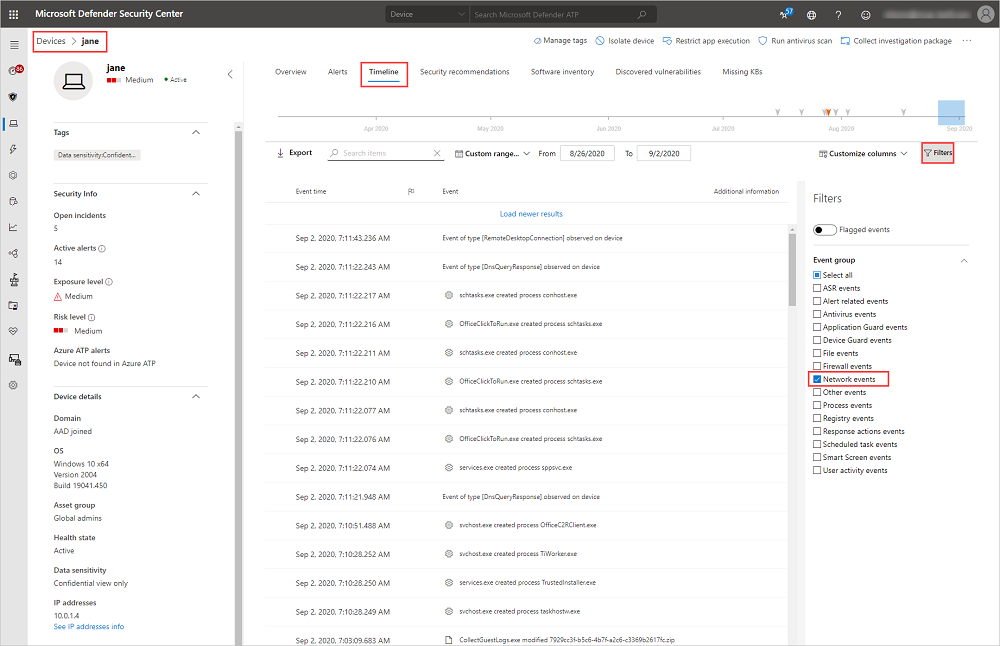Click the From date field

click(x=587, y=154)
